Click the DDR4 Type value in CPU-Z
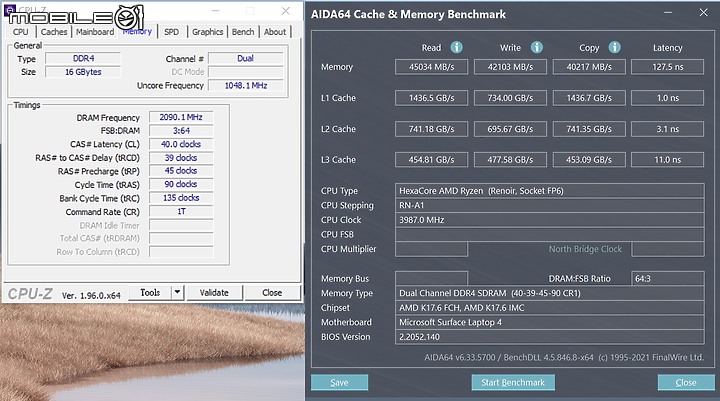 pyautogui.click(x=83, y=58)
